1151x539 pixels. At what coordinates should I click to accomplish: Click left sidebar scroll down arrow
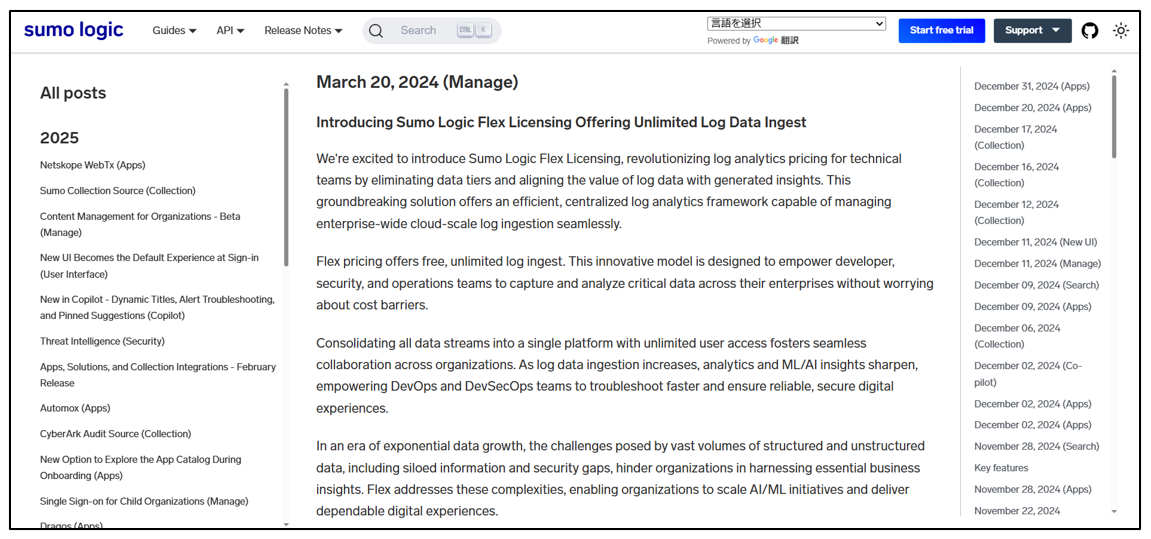click(286, 524)
